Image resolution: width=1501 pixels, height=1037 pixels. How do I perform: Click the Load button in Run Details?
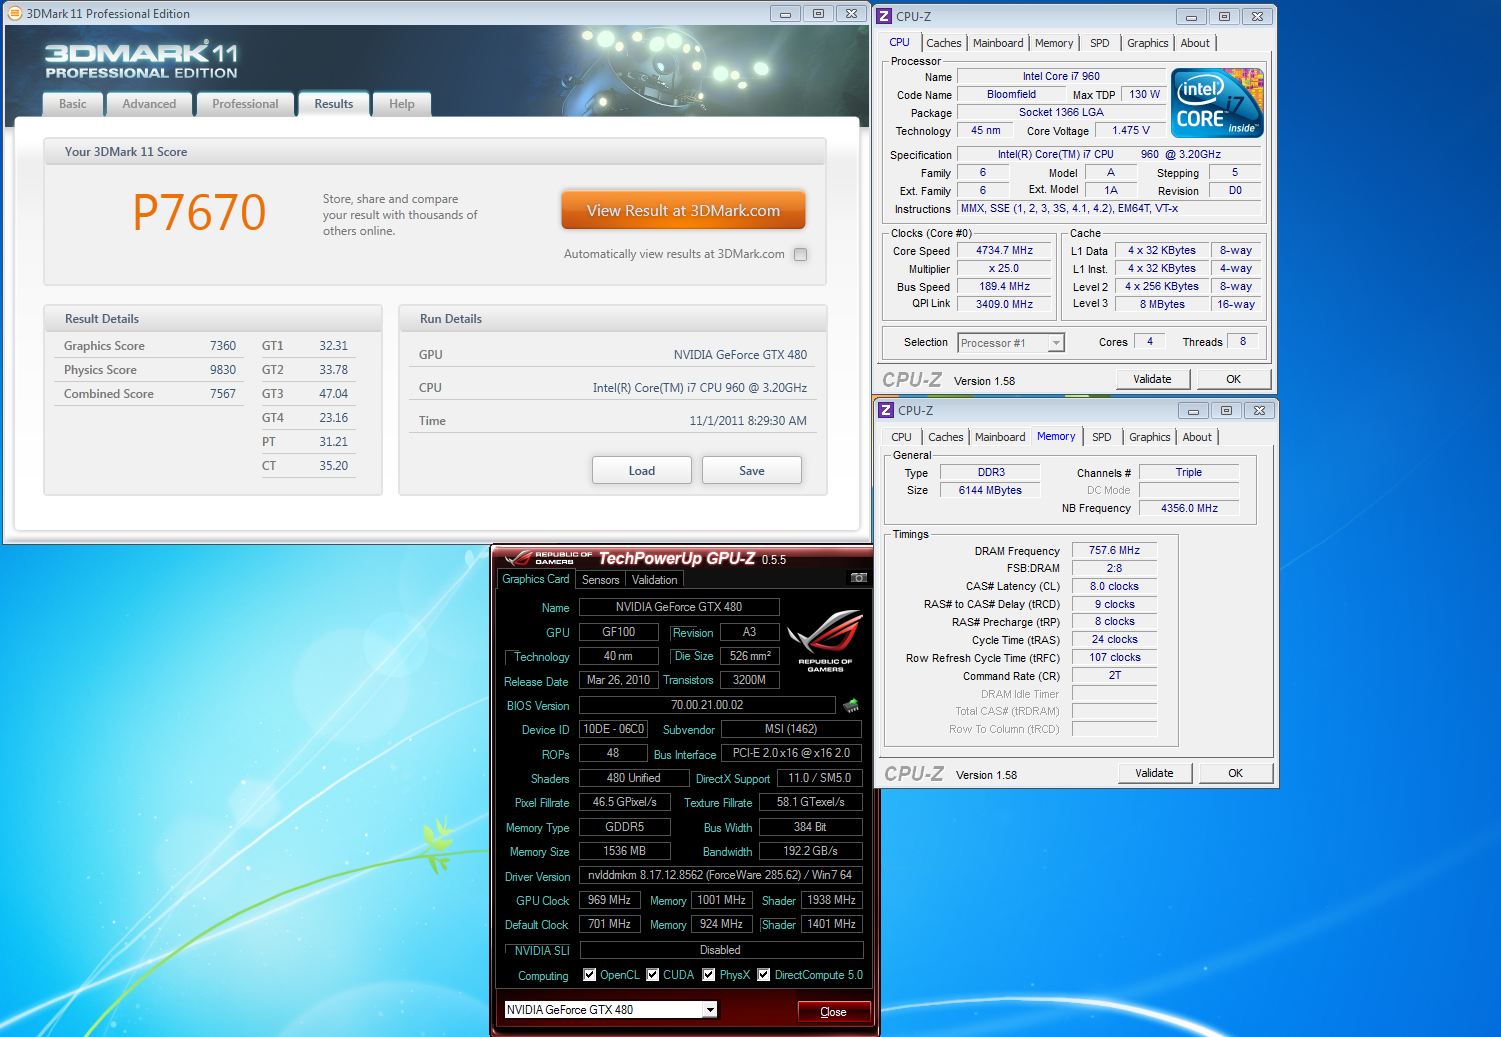tap(642, 471)
